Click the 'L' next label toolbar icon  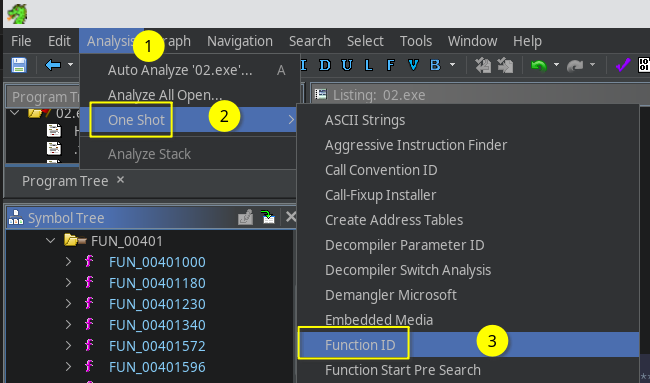point(369,65)
